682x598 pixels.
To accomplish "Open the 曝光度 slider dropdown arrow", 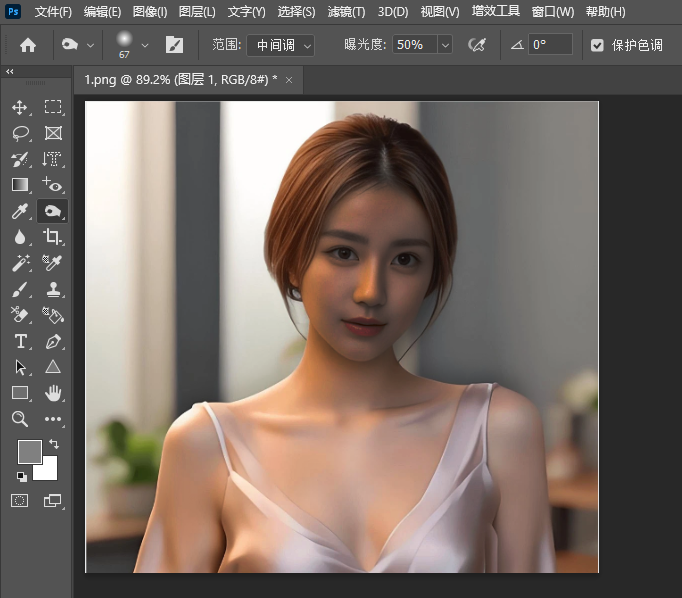I will [445, 45].
